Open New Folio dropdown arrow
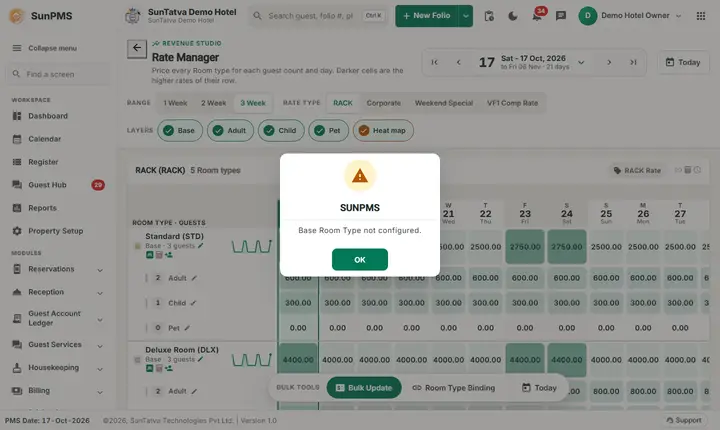Image resolution: width=720 pixels, height=430 pixels. [466, 16]
